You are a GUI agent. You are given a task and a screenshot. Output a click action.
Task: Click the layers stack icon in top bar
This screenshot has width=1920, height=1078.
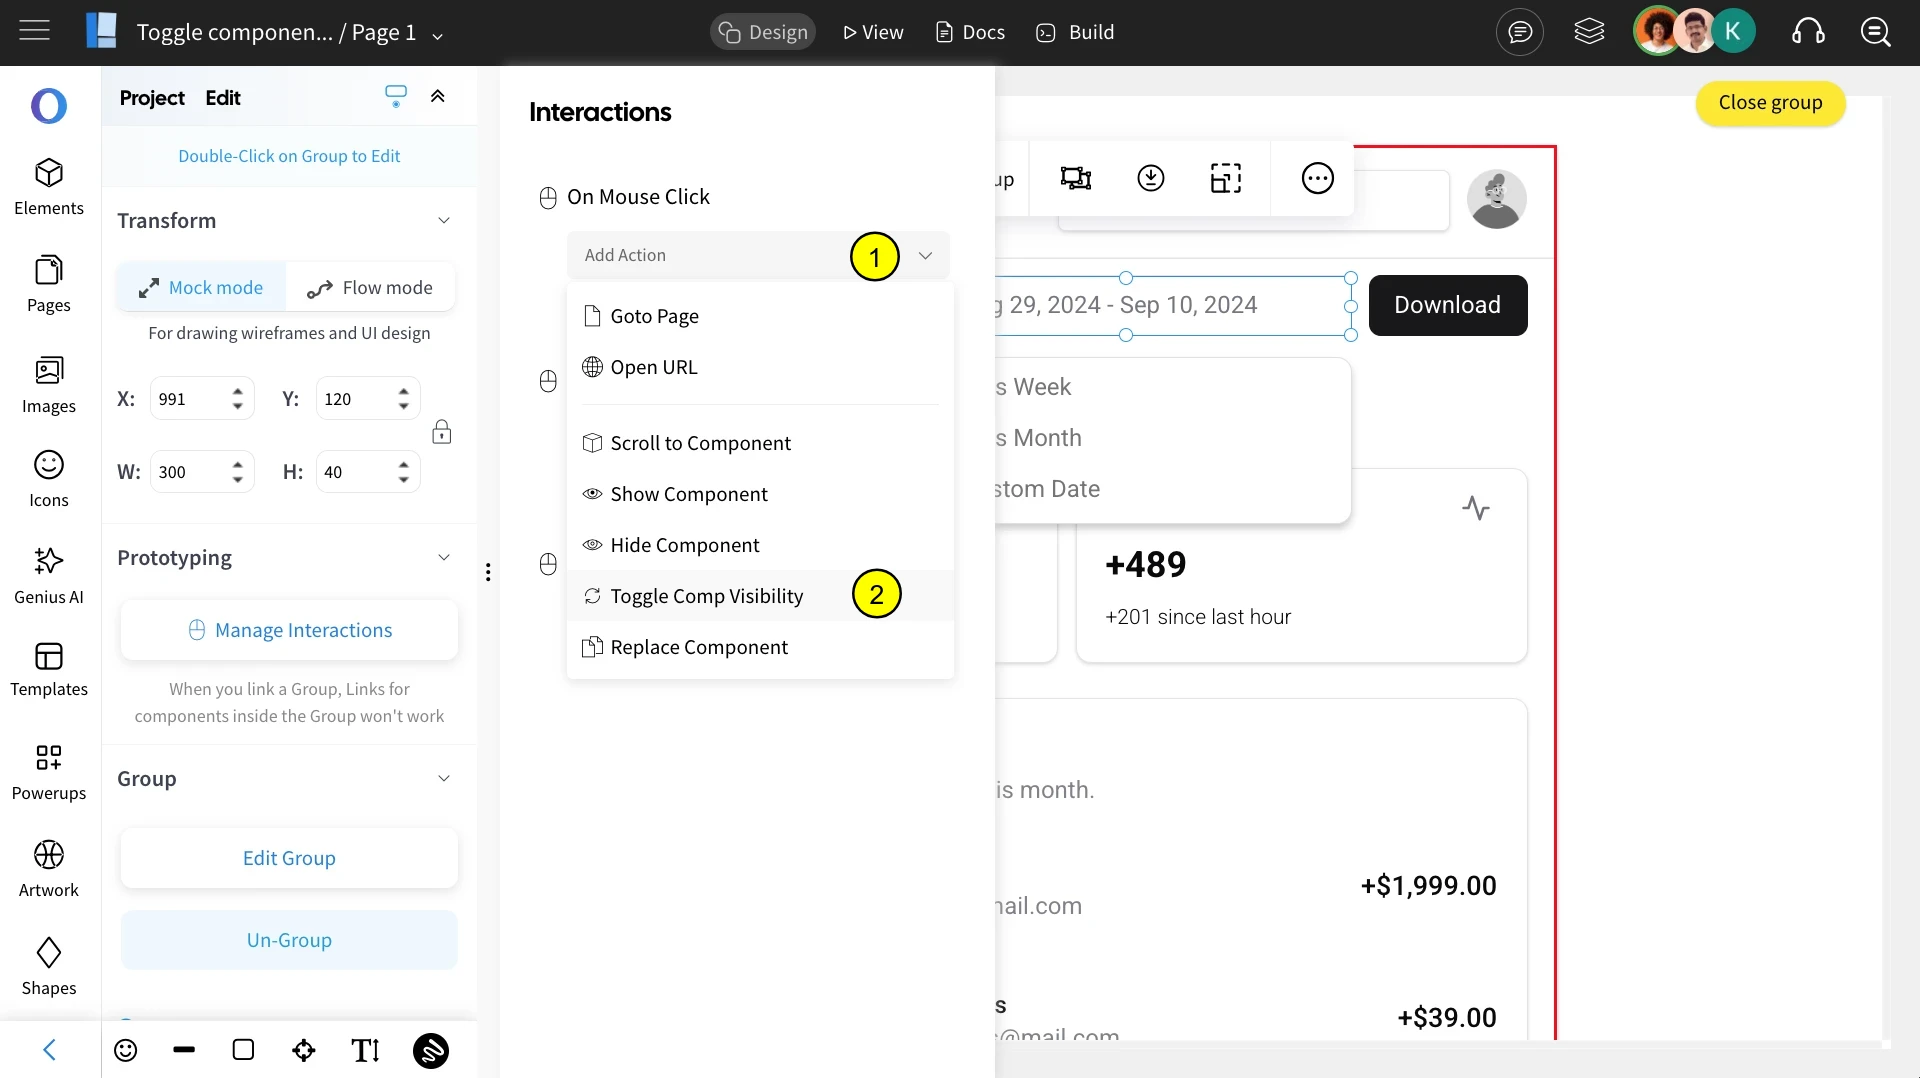[x=1589, y=32]
